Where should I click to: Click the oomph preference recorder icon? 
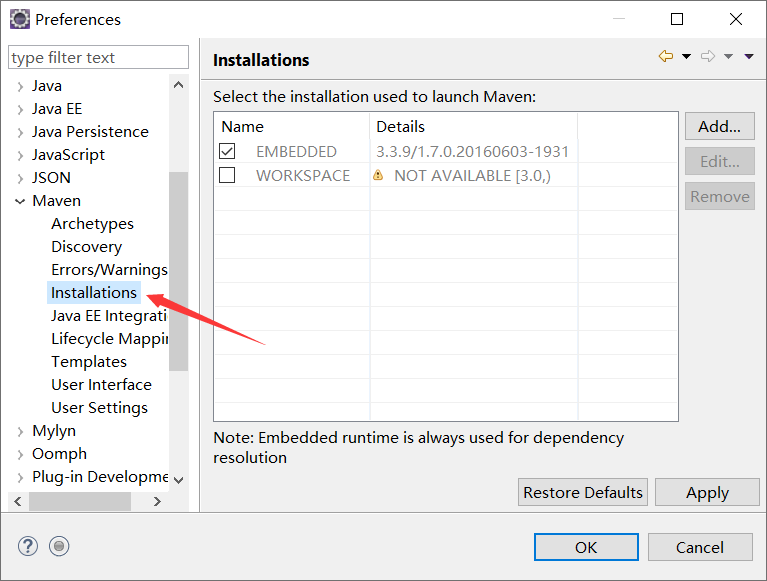[59, 546]
